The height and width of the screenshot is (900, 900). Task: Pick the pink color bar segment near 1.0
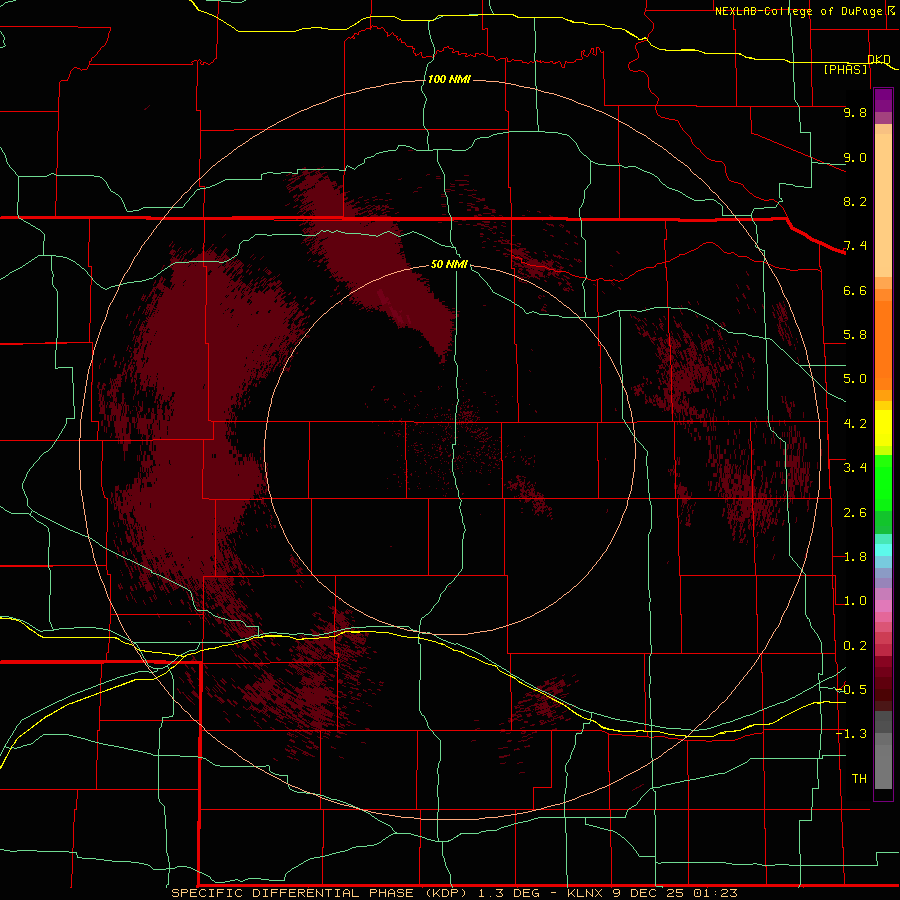tap(883, 606)
